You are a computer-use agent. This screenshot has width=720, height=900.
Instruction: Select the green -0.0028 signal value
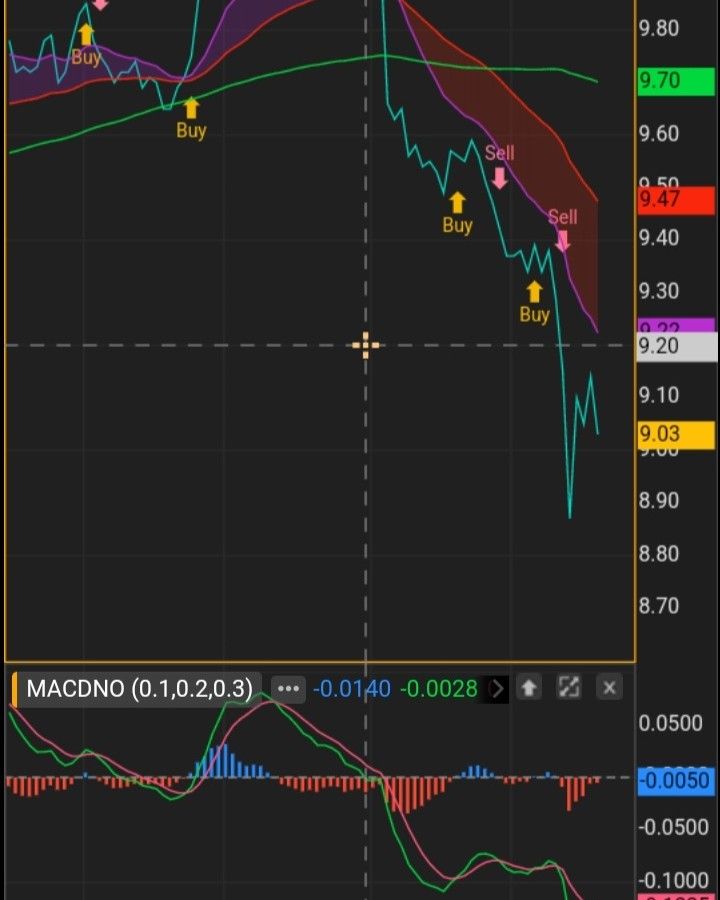coord(438,689)
